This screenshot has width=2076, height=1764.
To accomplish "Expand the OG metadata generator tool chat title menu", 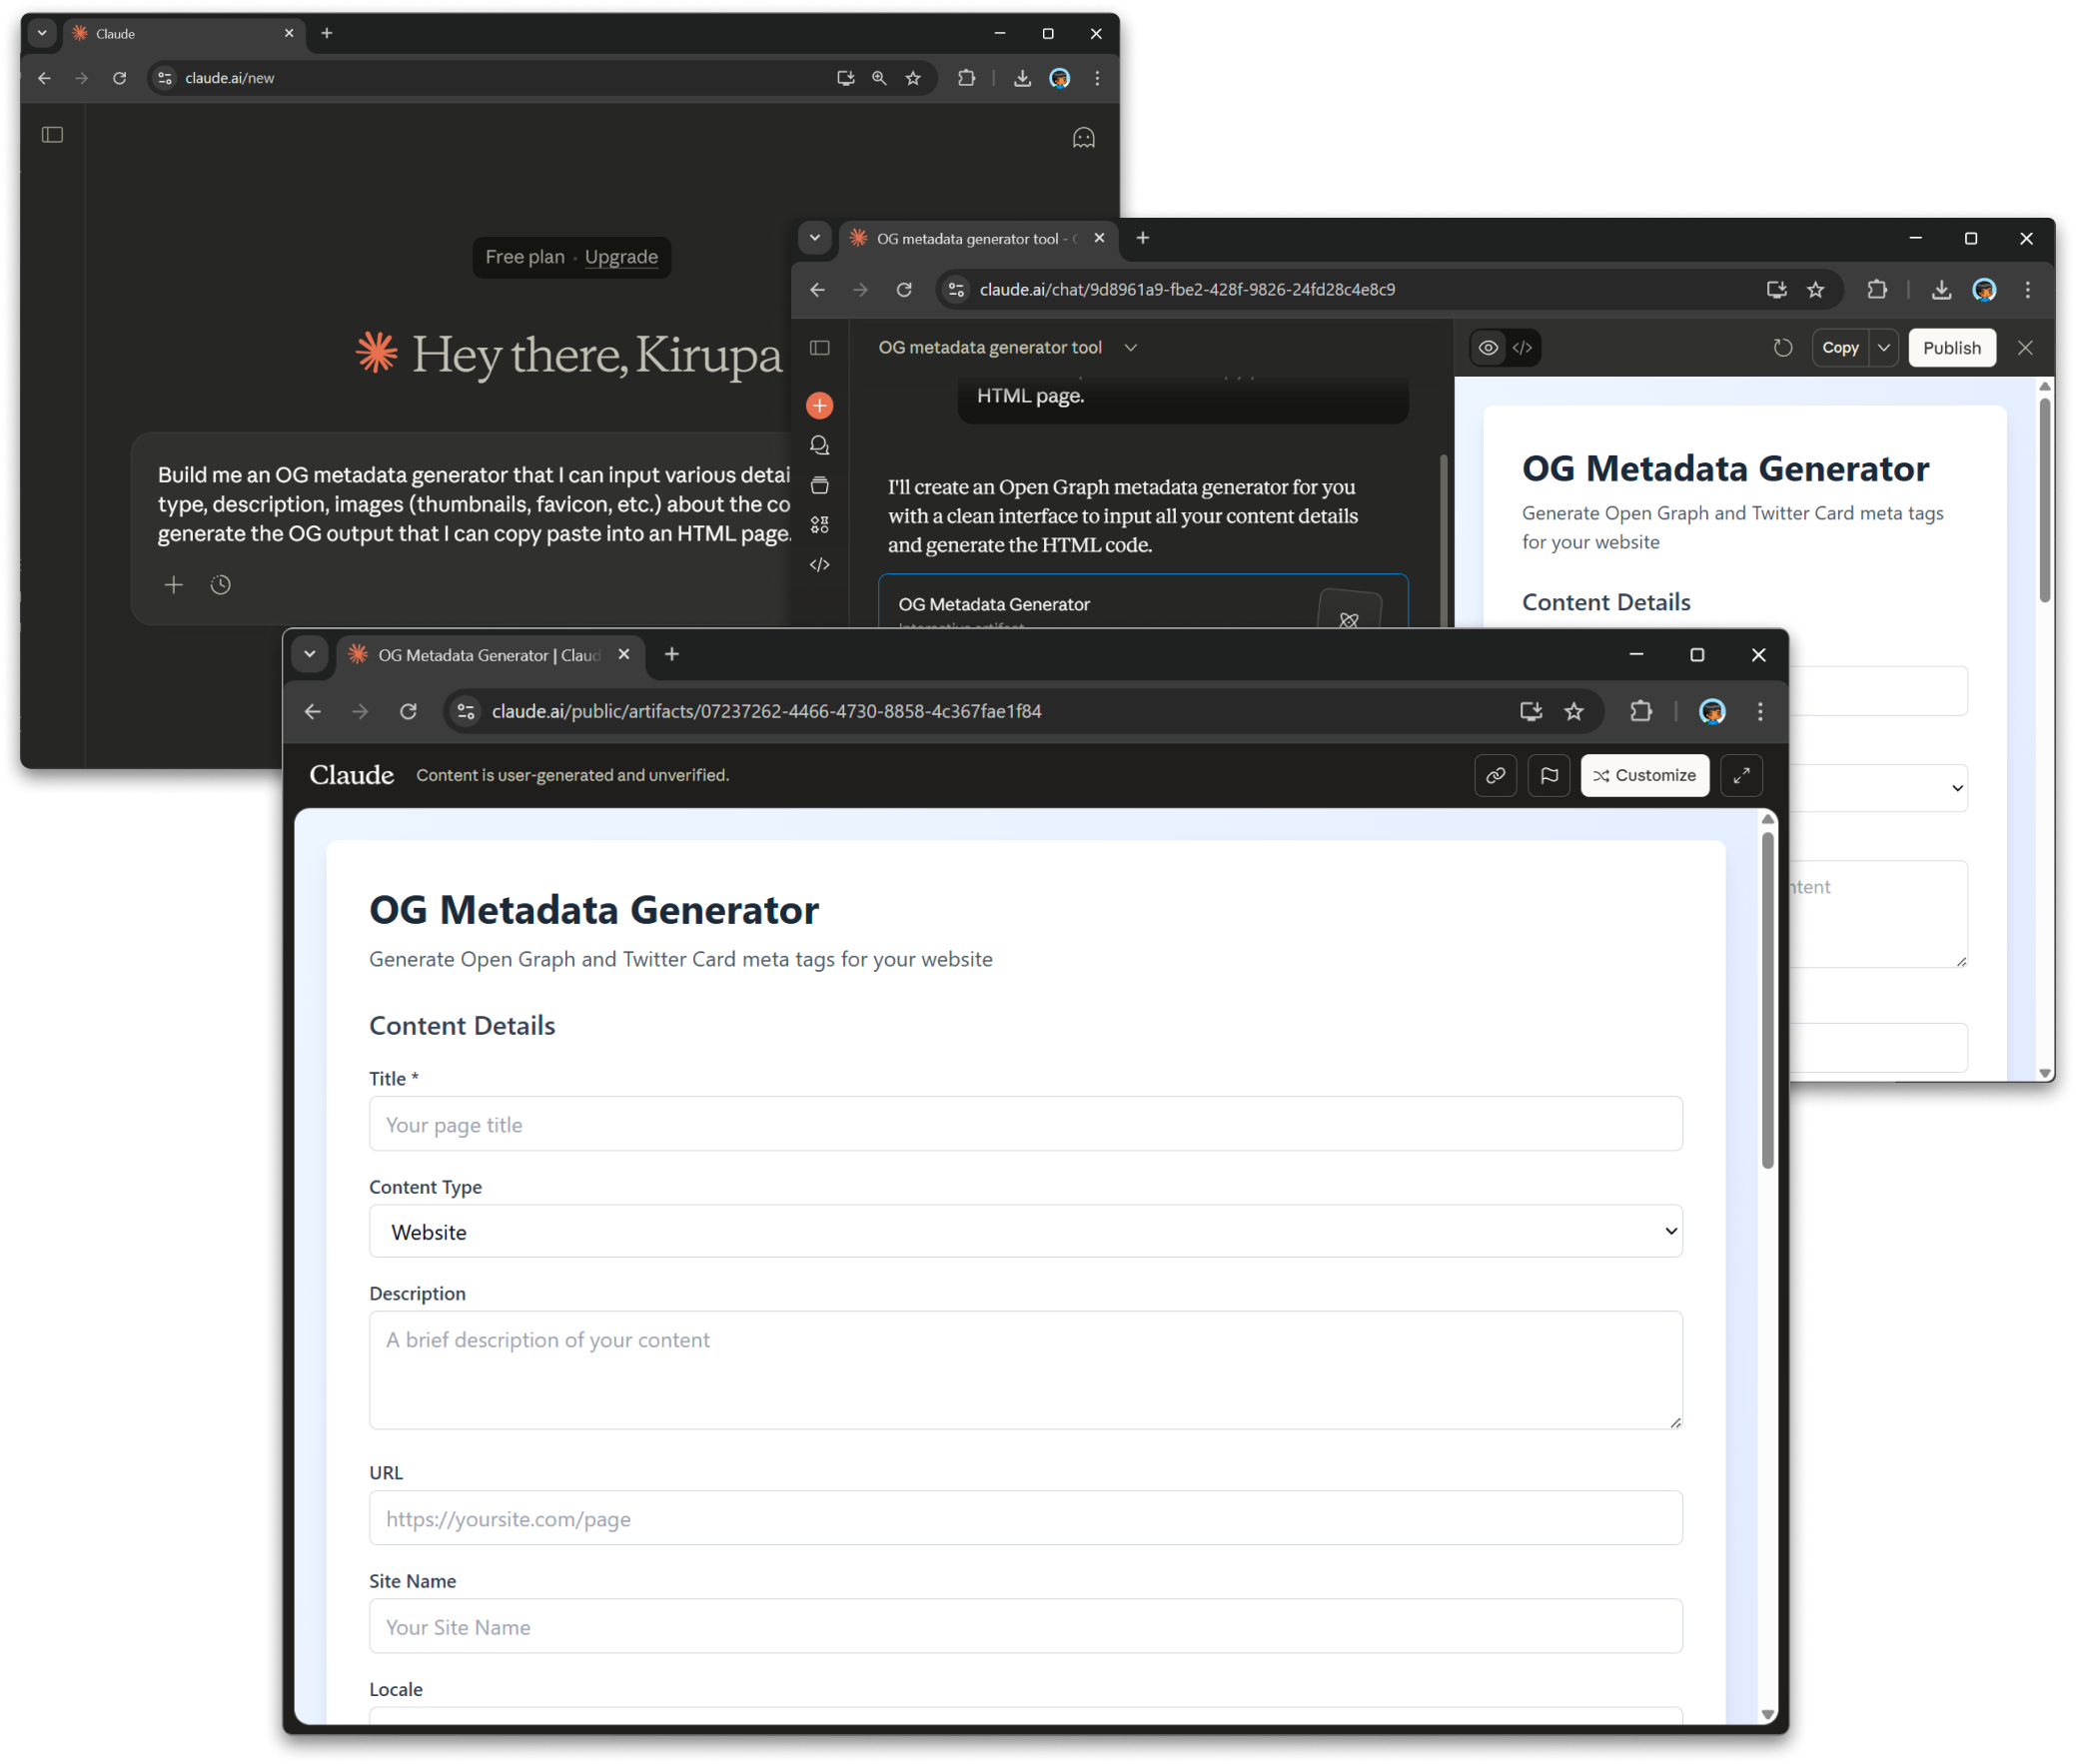I will [x=1130, y=347].
